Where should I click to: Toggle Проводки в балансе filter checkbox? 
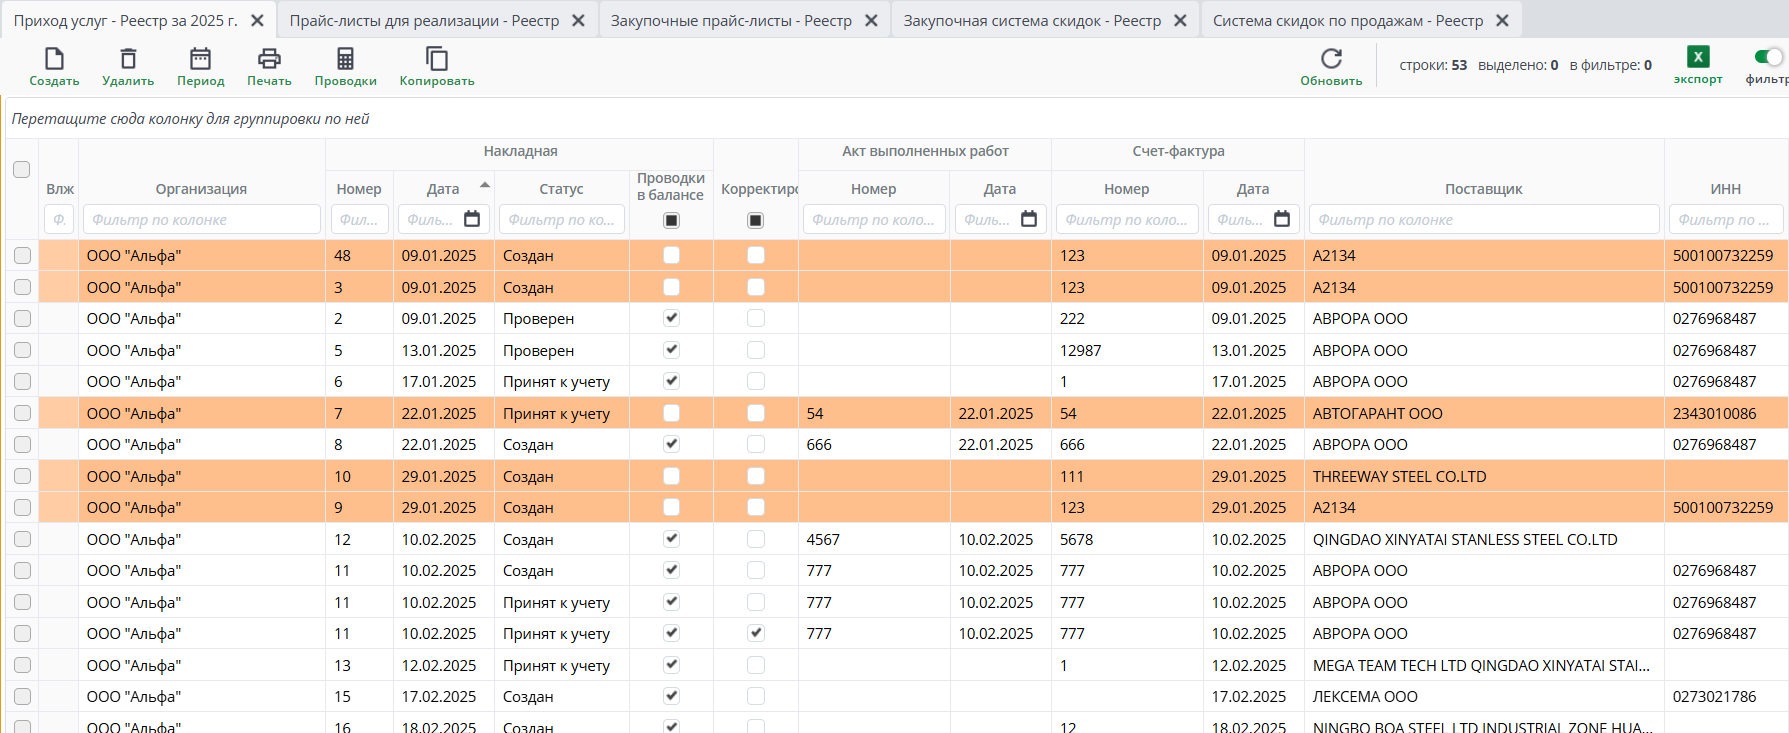point(671,220)
